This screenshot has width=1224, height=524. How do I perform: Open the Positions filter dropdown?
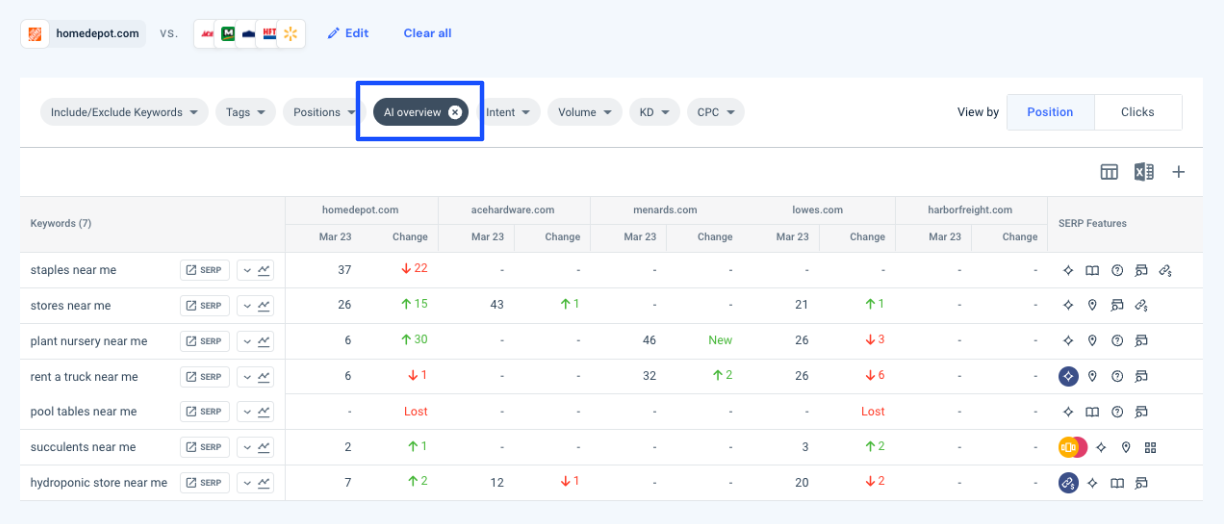[324, 112]
